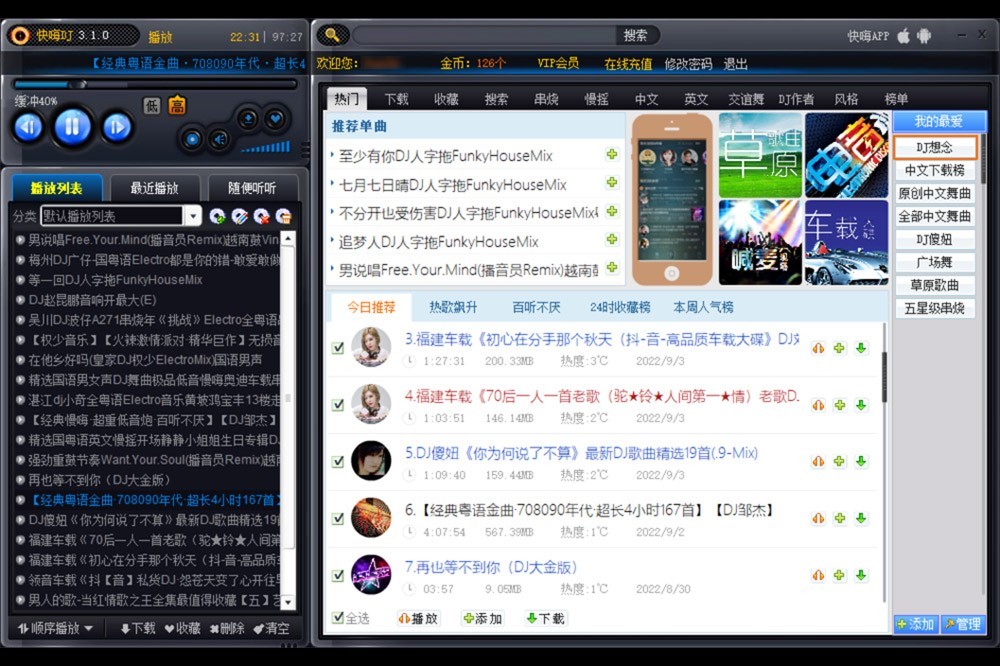Mute sound with the speaker icon
This screenshot has height=666, width=1000.
click(219, 138)
